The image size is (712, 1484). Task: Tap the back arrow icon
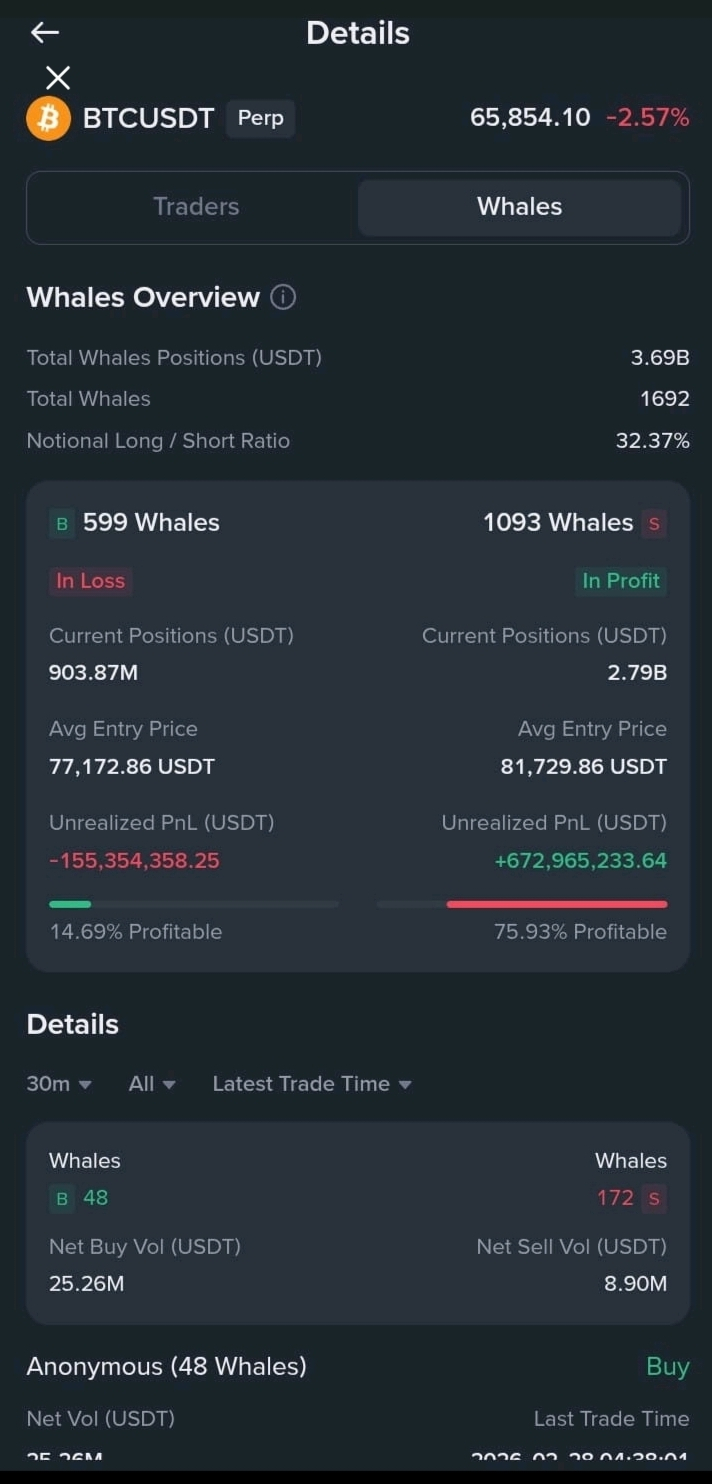[x=45, y=33]
